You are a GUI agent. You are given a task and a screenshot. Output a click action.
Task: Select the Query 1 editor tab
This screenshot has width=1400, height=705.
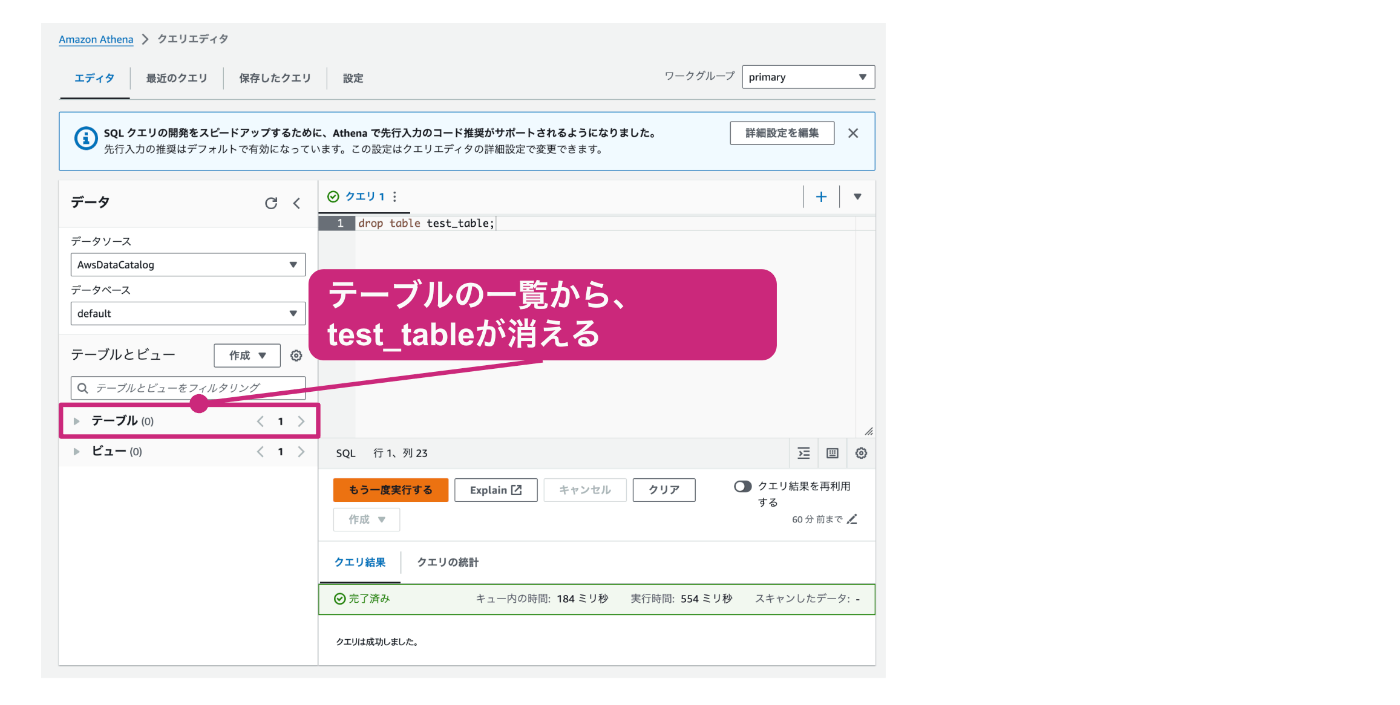(x=364, y=197)
